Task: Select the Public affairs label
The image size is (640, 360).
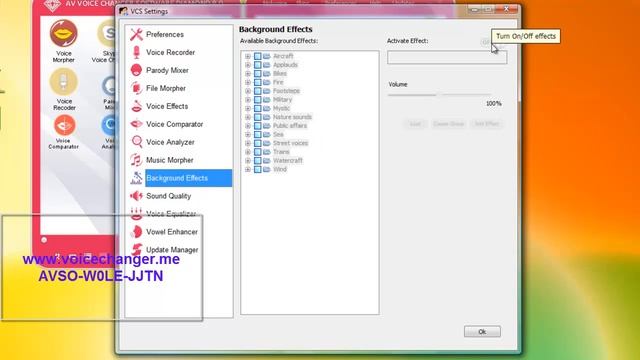Action: 290,126
